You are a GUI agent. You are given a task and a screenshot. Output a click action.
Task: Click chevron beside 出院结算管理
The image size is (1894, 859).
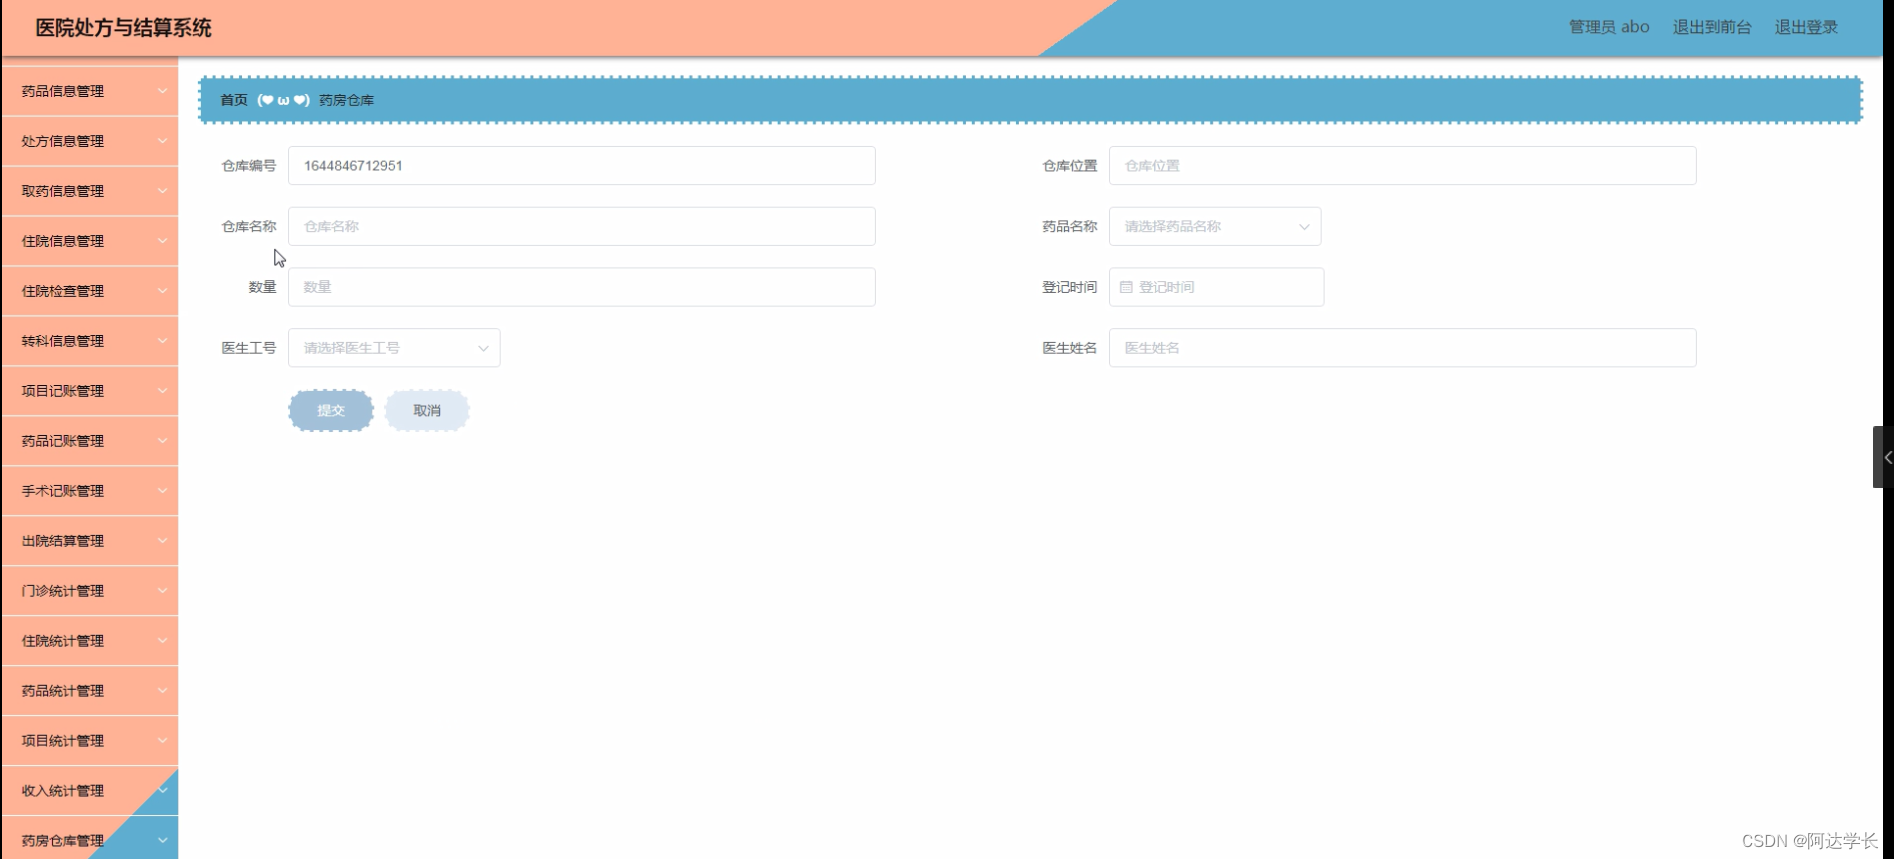click(162, 541)
